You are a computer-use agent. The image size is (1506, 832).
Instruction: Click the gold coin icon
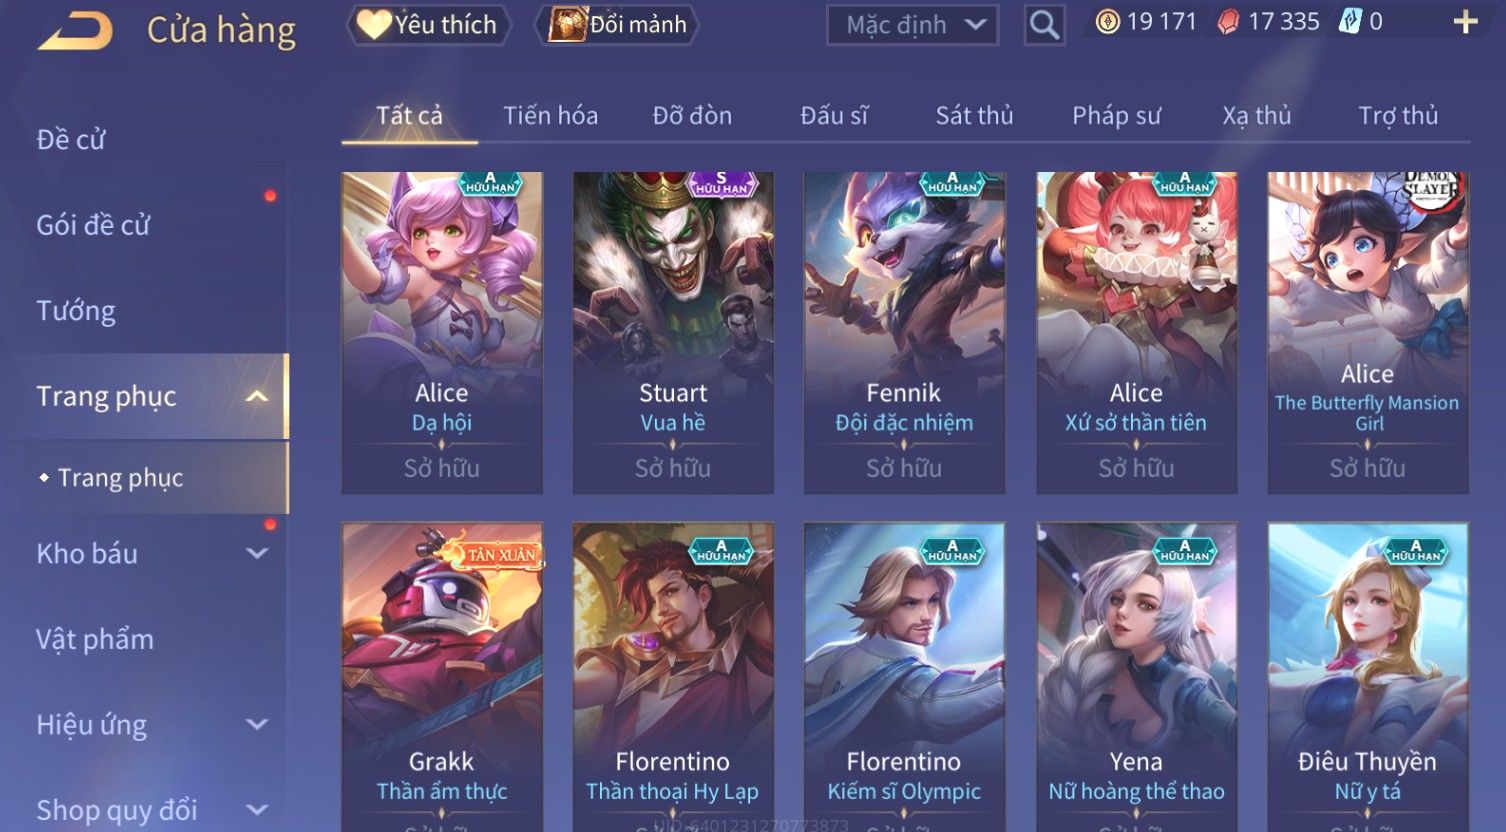1107,22
